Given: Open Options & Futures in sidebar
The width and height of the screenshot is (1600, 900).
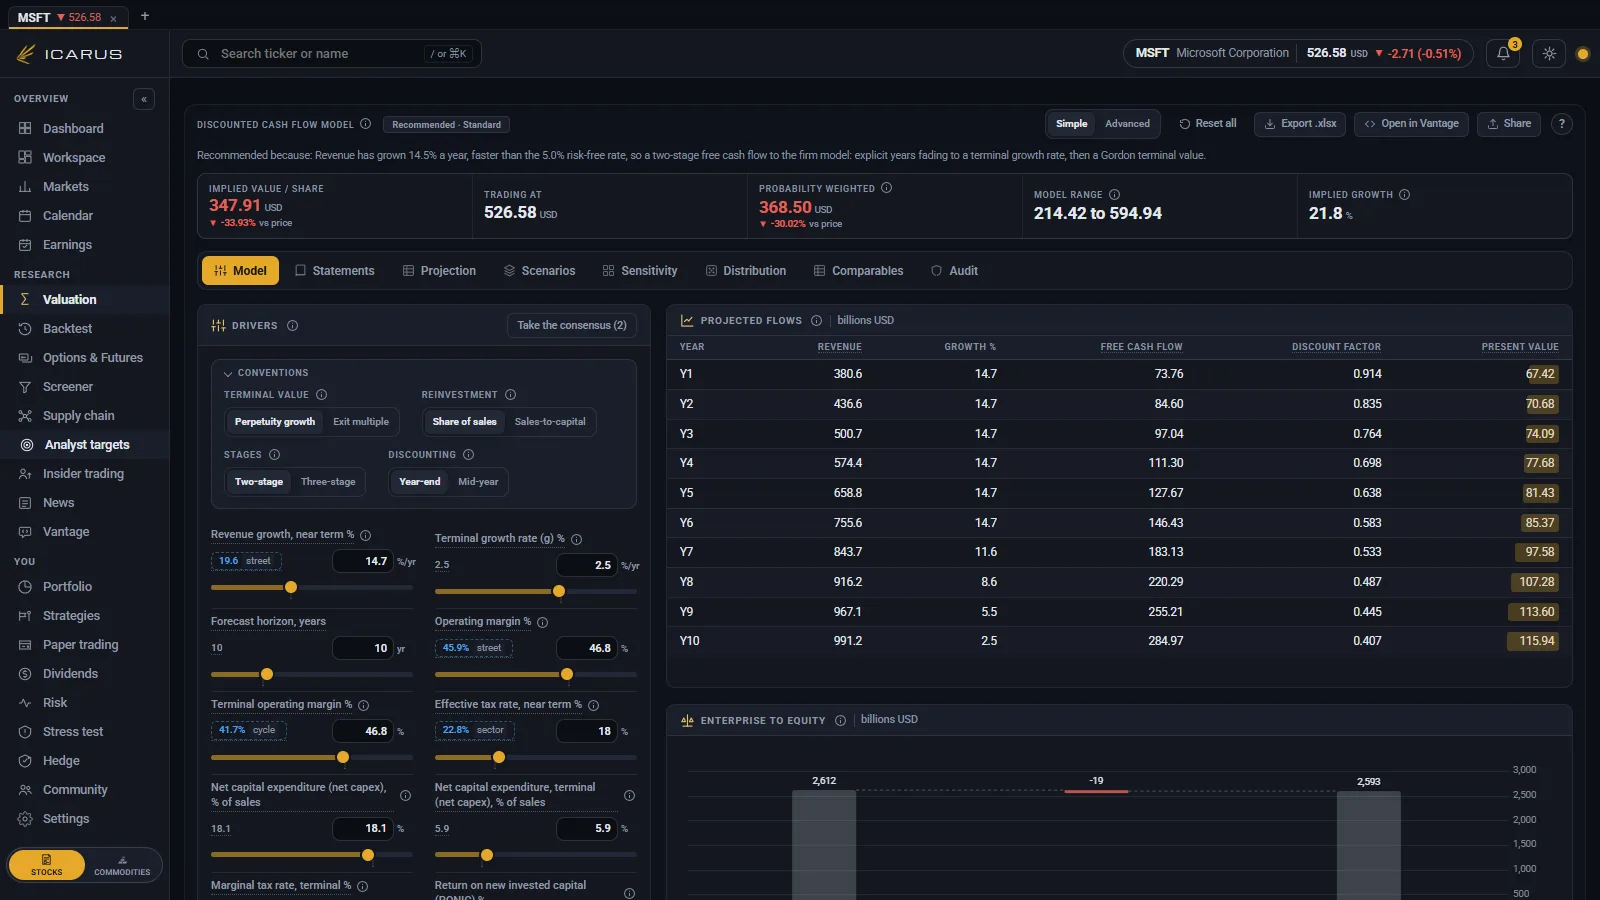Looking at the screenshot, I should coord(85,358).
